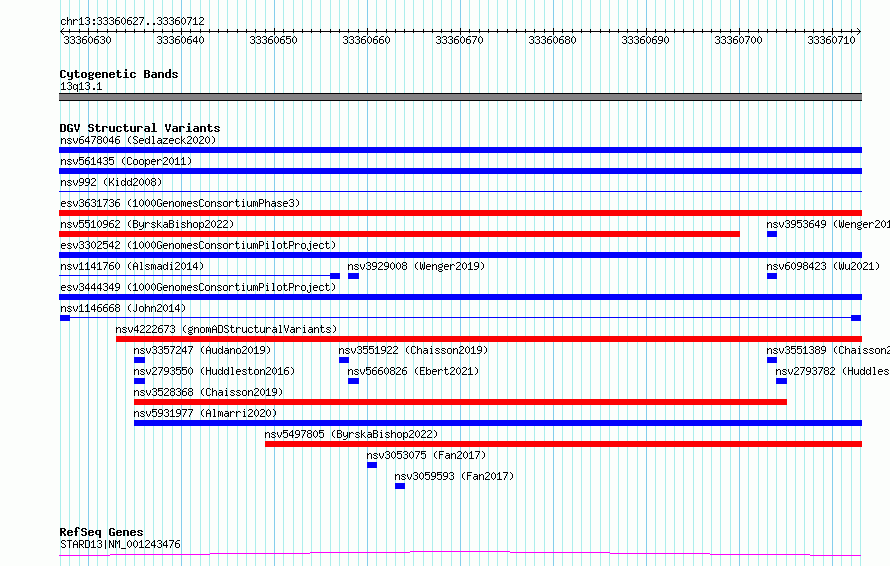The height and width of the screenshot is (566, 890).
Task: Click the chr13:33360627..33360712 region label
Action: tap(132, 22)
